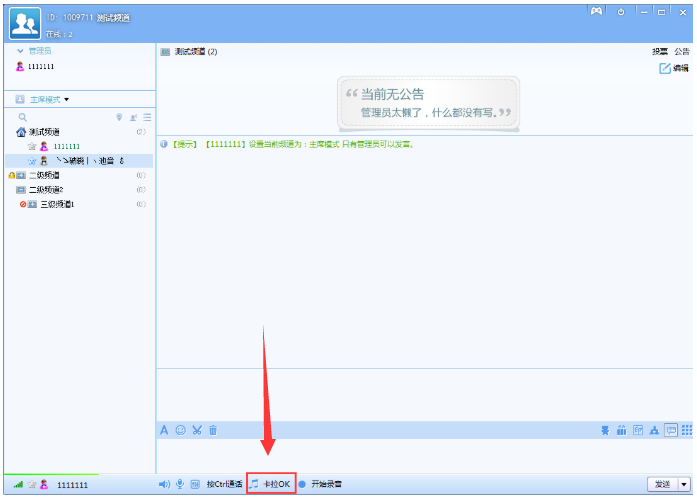This screenshot has height=500, width=697.
Task: Click the scissors screenshot tool
Action: (x=197, y=430)
